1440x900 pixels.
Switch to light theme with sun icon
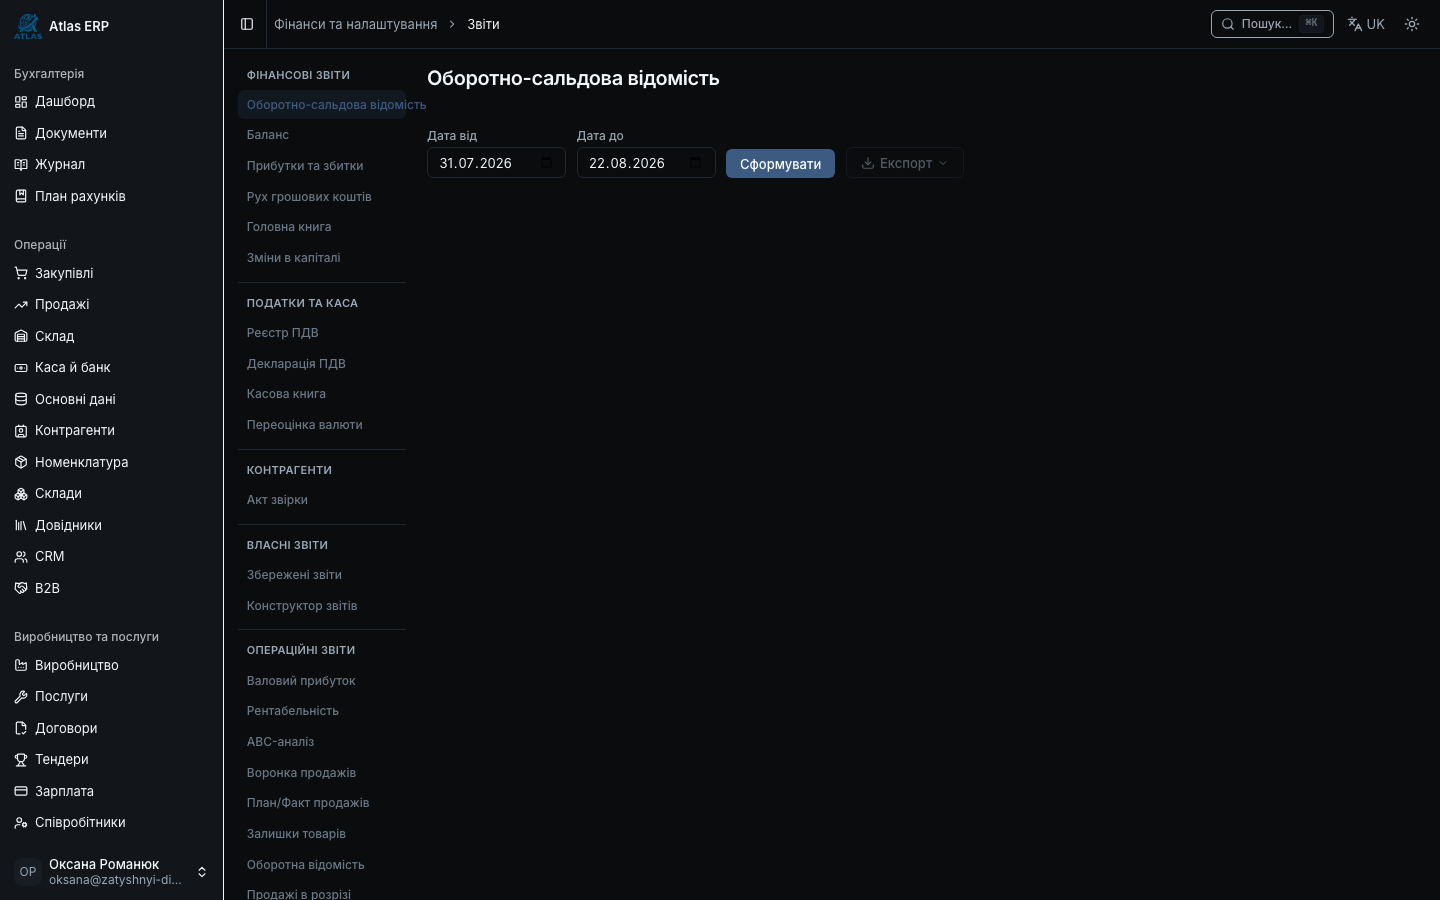tap(1412, 24)
